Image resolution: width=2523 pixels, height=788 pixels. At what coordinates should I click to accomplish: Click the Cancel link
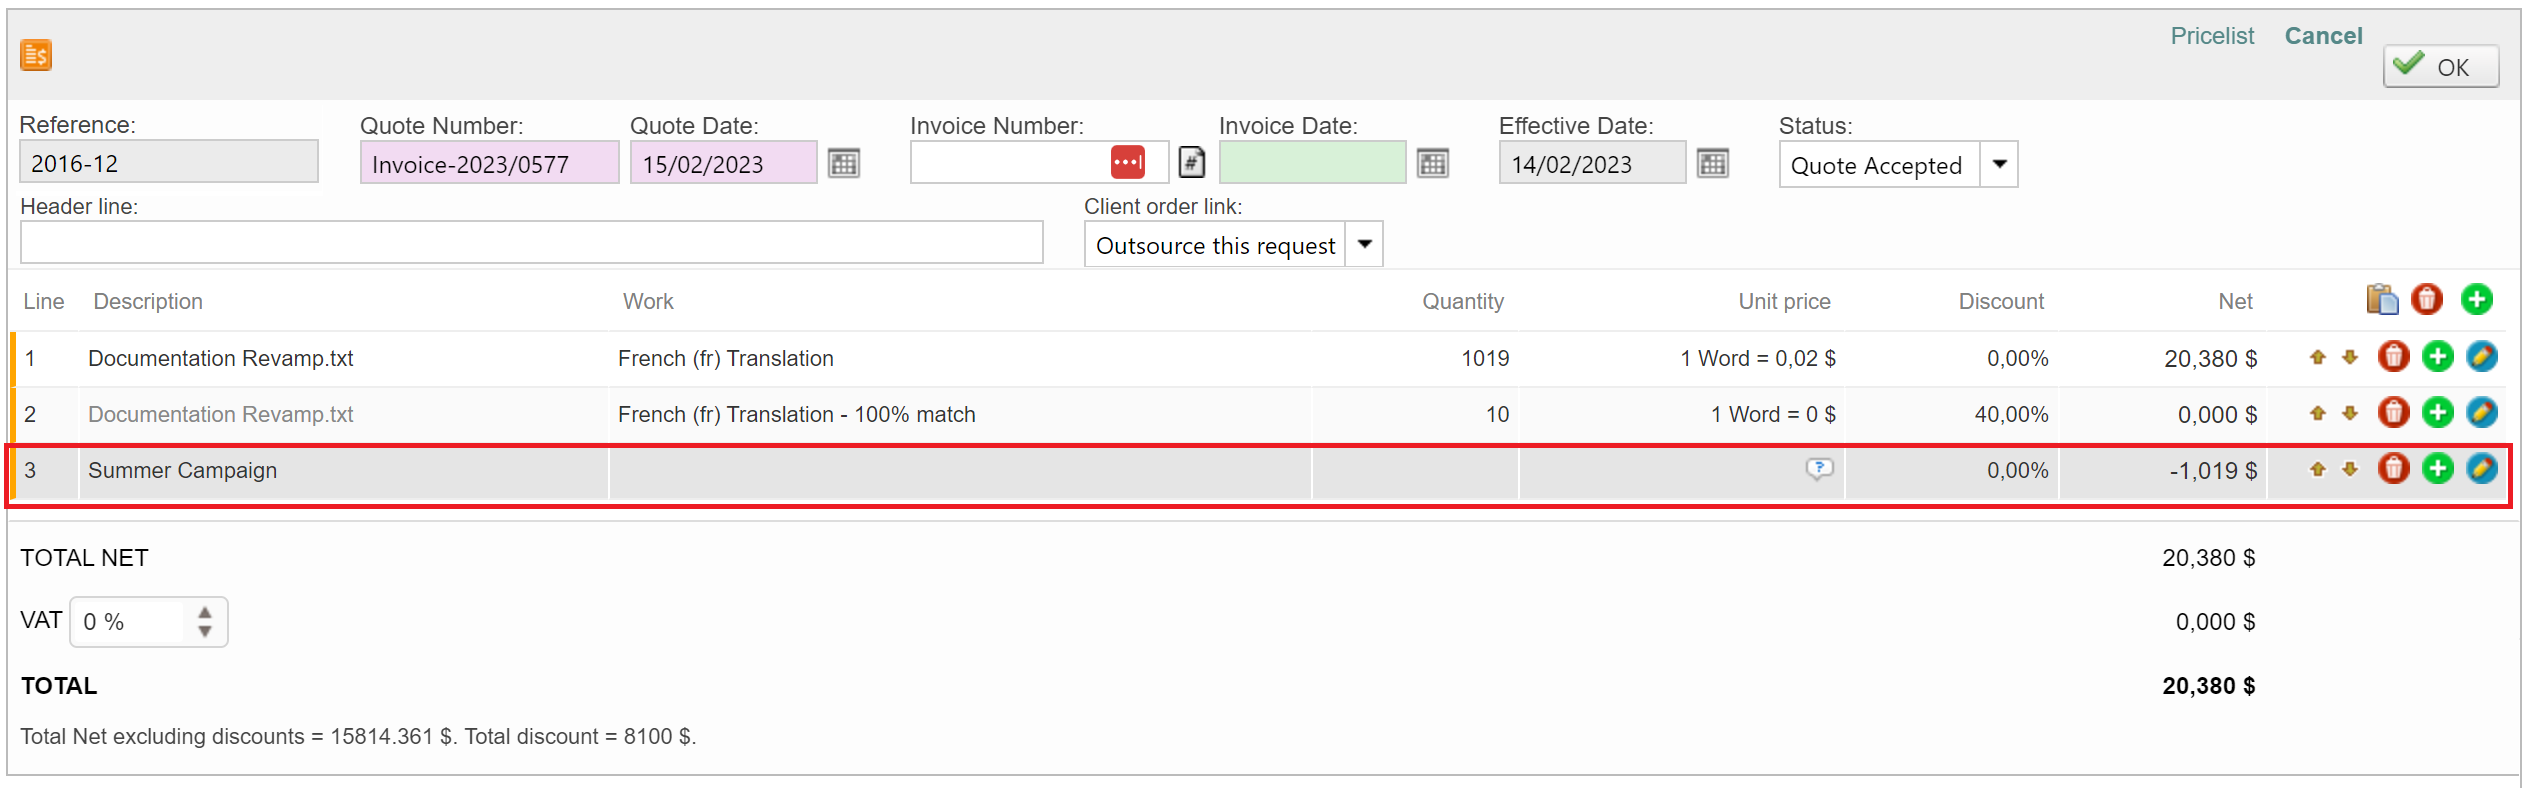pos(2322,36)
